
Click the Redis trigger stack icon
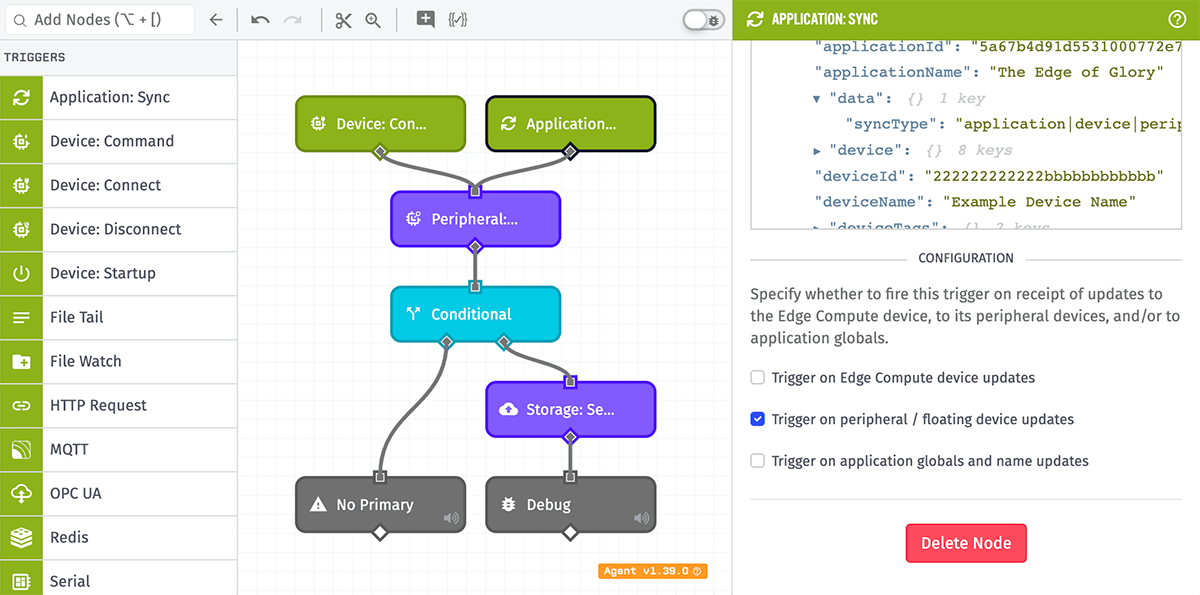tap(21, 537)
